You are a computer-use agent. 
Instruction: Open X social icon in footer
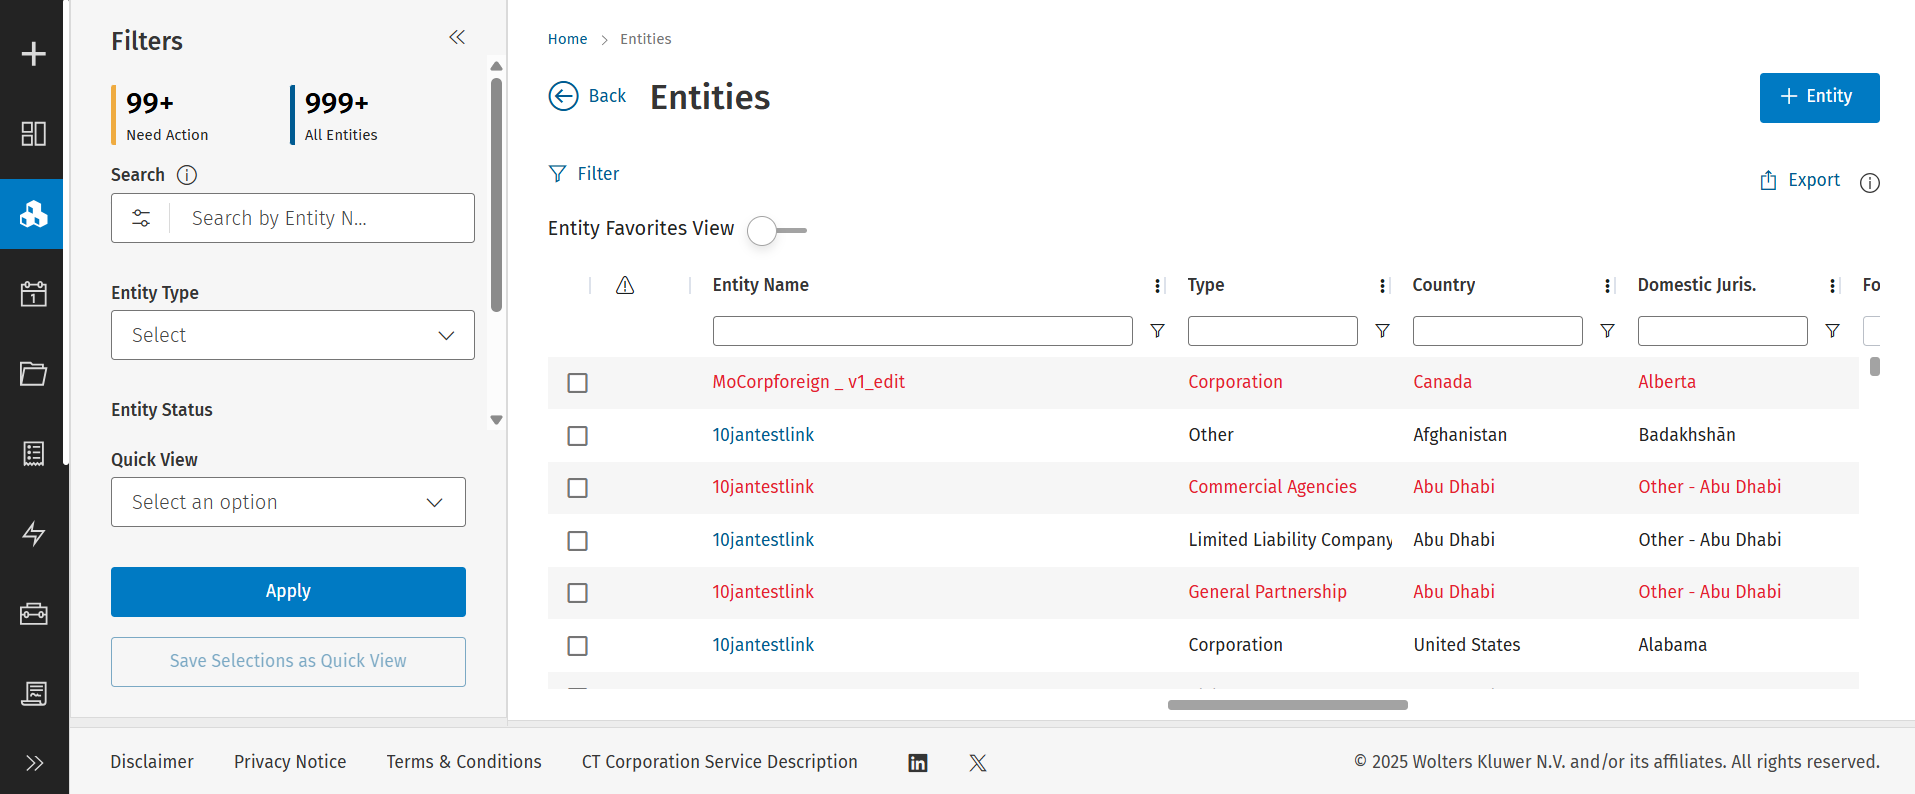[x=978, y=763]
